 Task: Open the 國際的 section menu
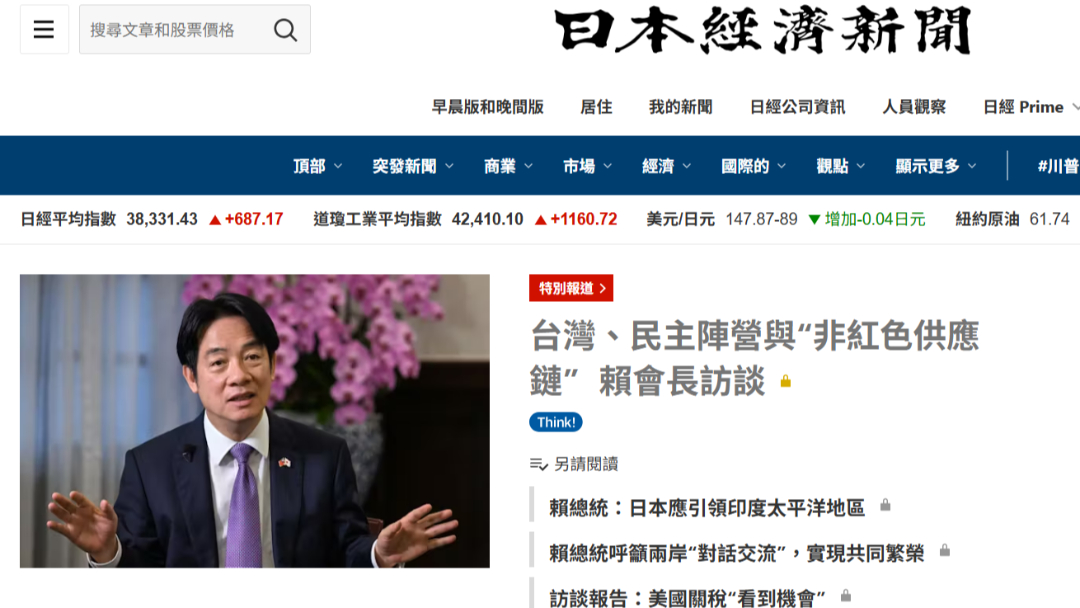[x=754, y=166]
